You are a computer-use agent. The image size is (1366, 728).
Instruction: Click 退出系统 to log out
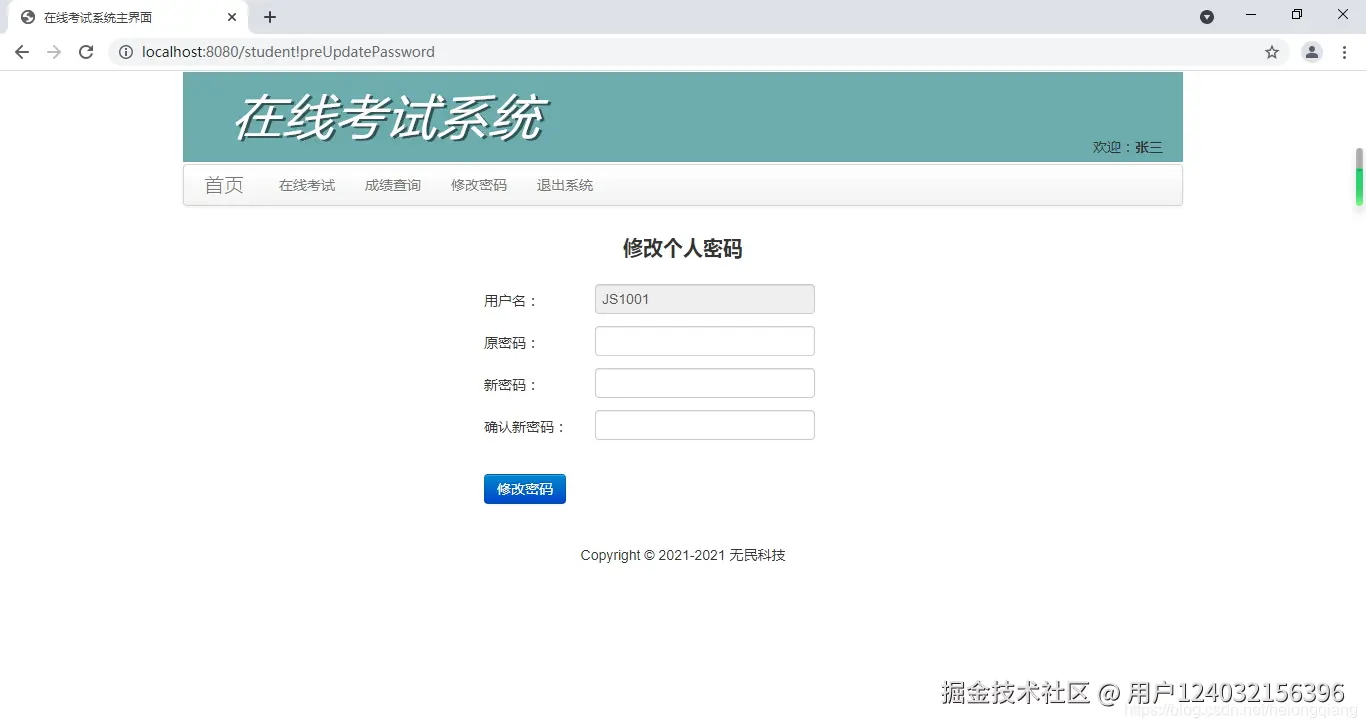coord(565,185)
